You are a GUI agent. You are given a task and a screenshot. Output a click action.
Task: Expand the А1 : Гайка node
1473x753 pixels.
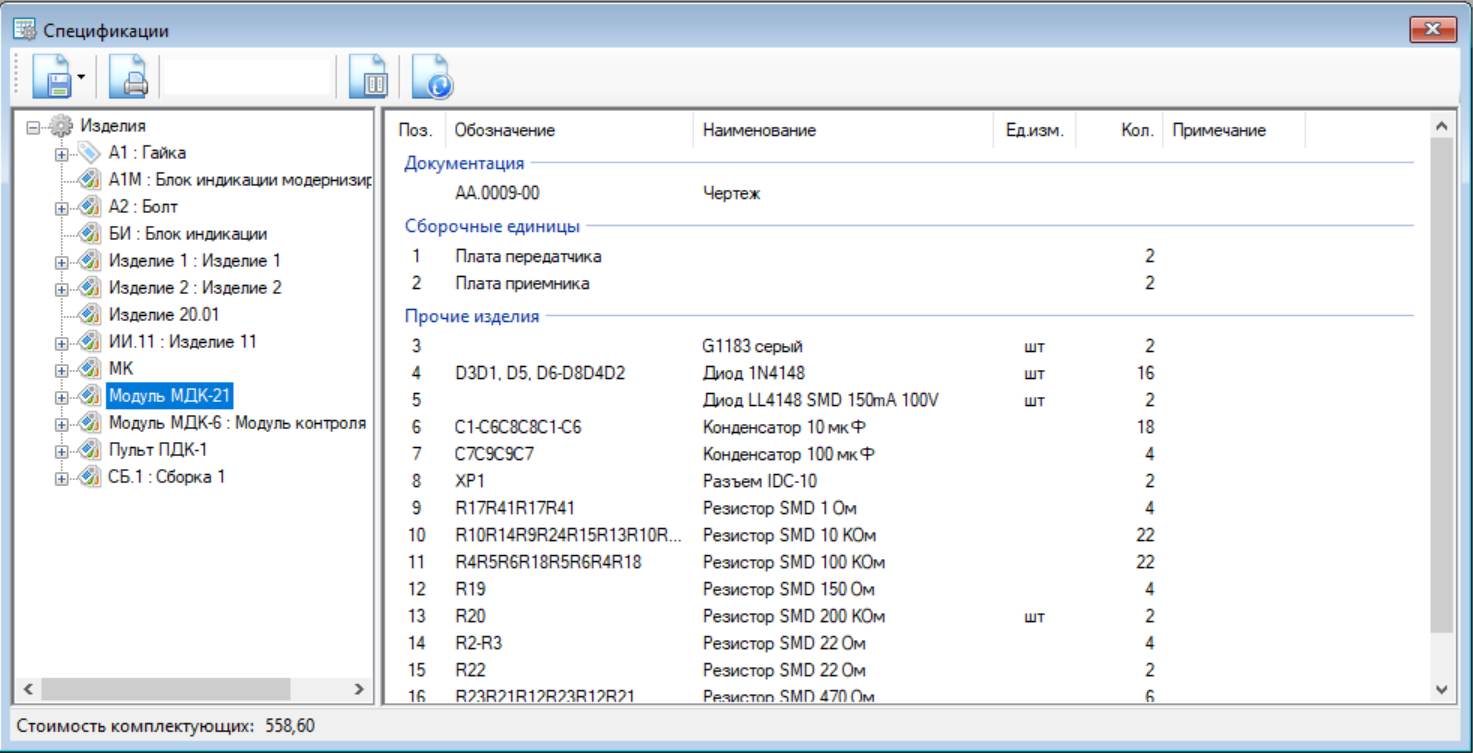pos(62,154)
